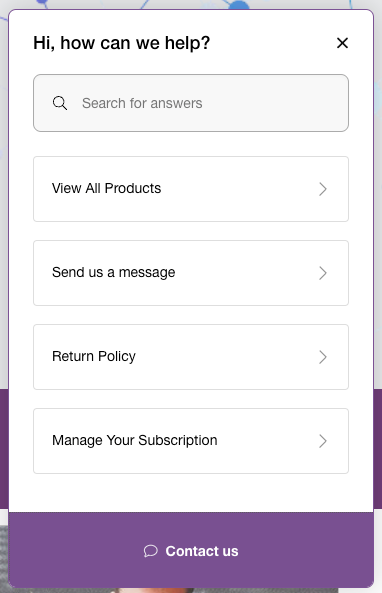Click the purple banner strip right of the widget
This screenshot has height=593, width=382.
point(378,449)
